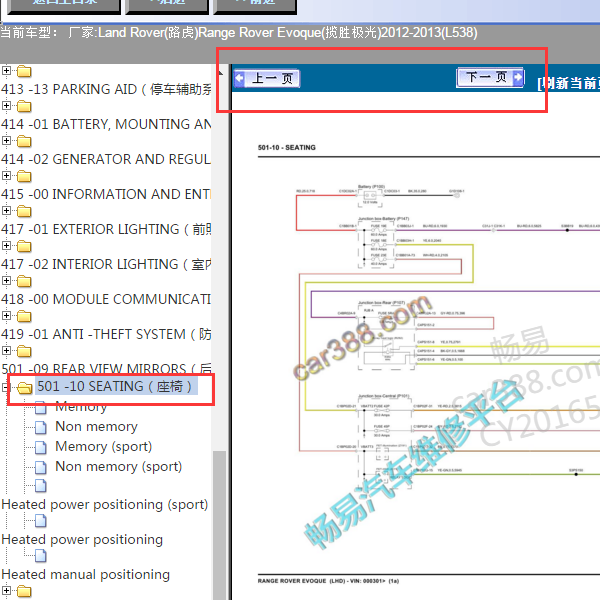Click the 413-13 PARKING AID folder icon
This screenshot has height=600, width=600.
click(x=24, y=71)
